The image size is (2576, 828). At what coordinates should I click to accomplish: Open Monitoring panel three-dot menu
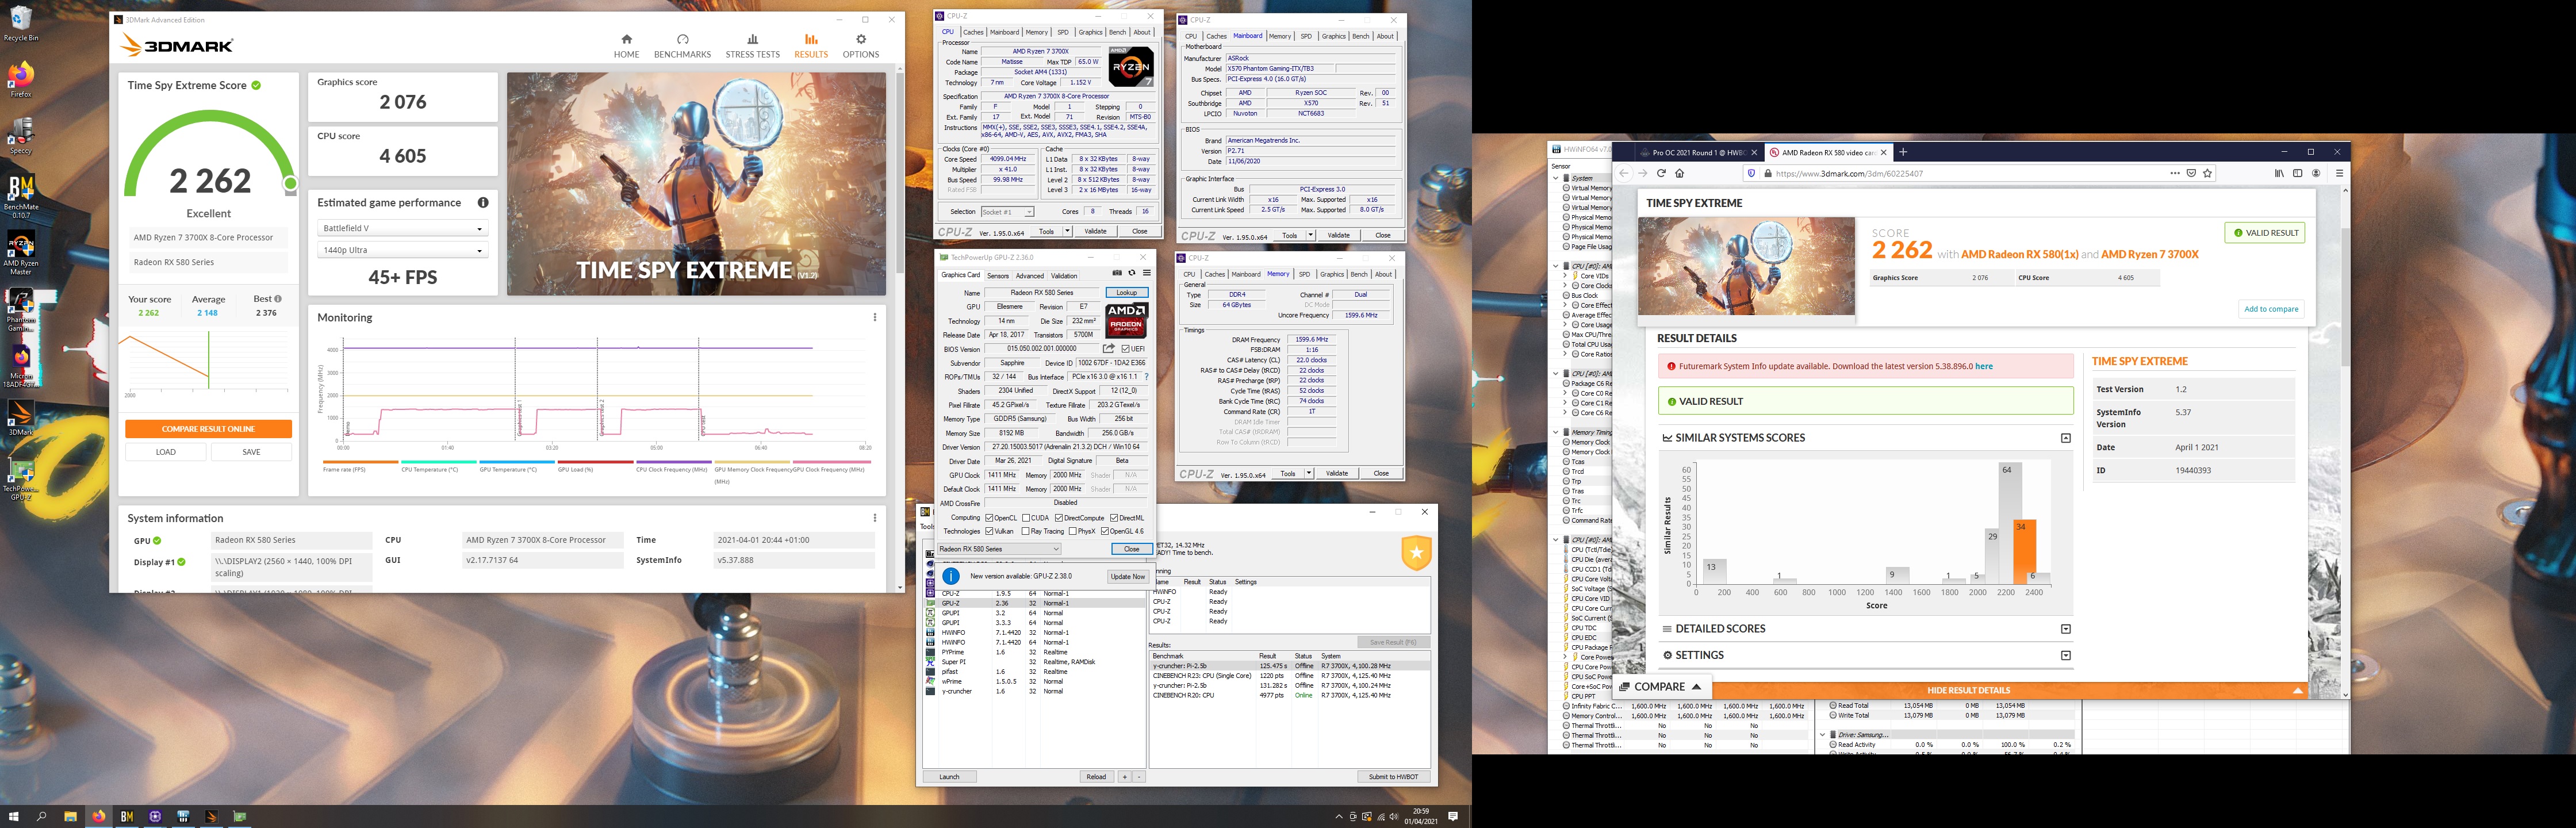875,317
